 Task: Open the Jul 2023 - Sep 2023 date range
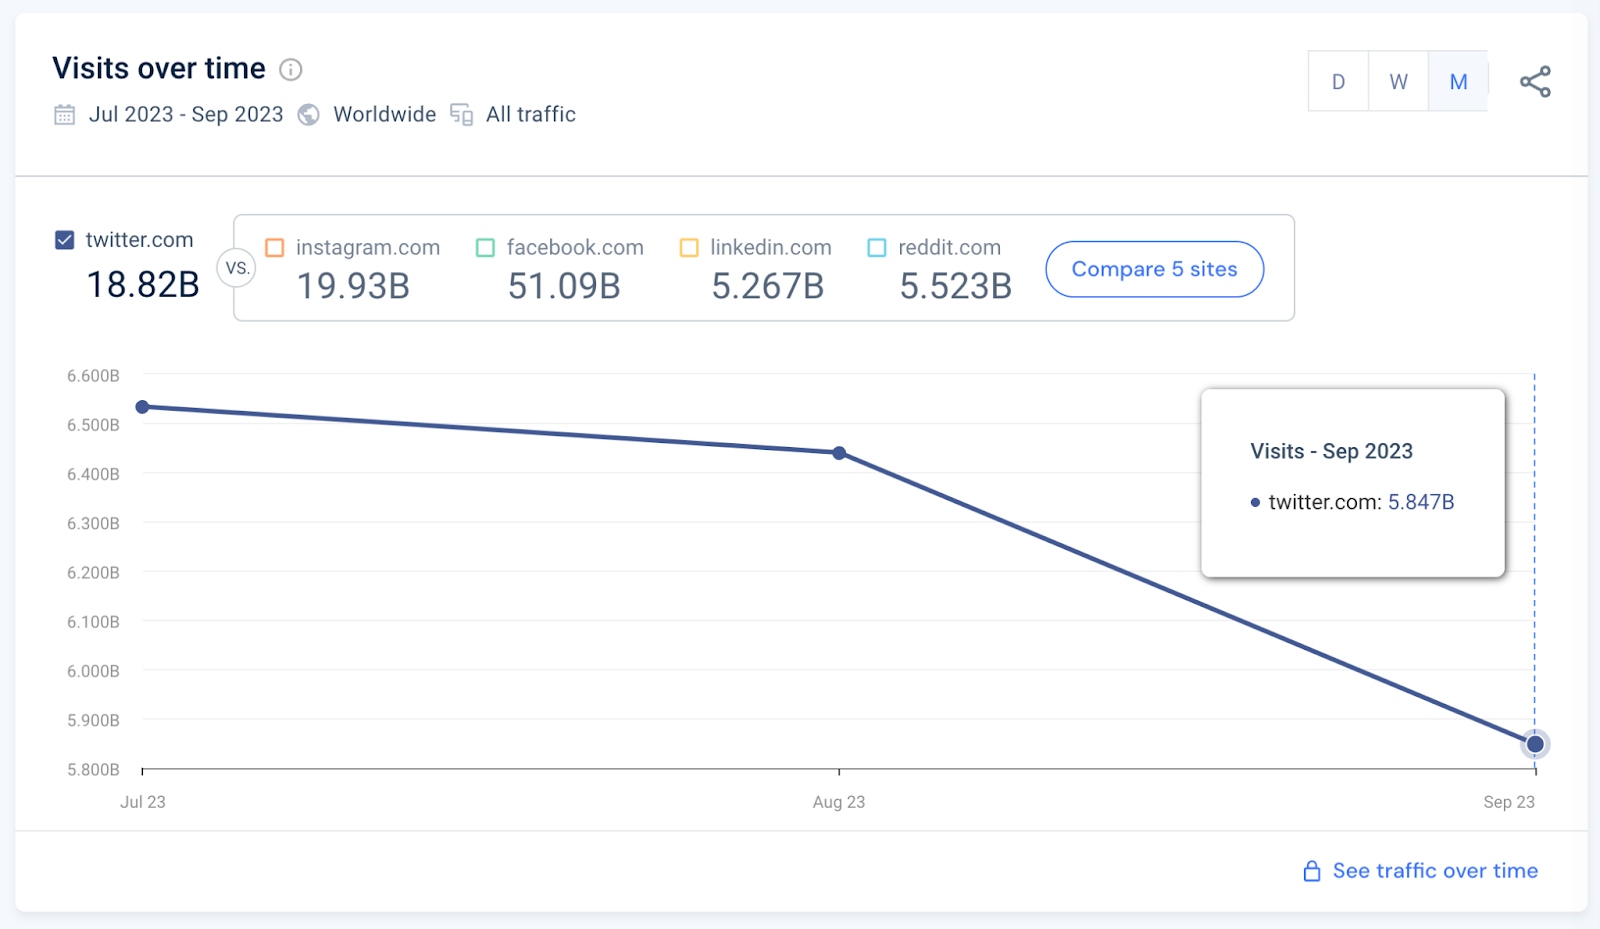click(x=186, y=115)
